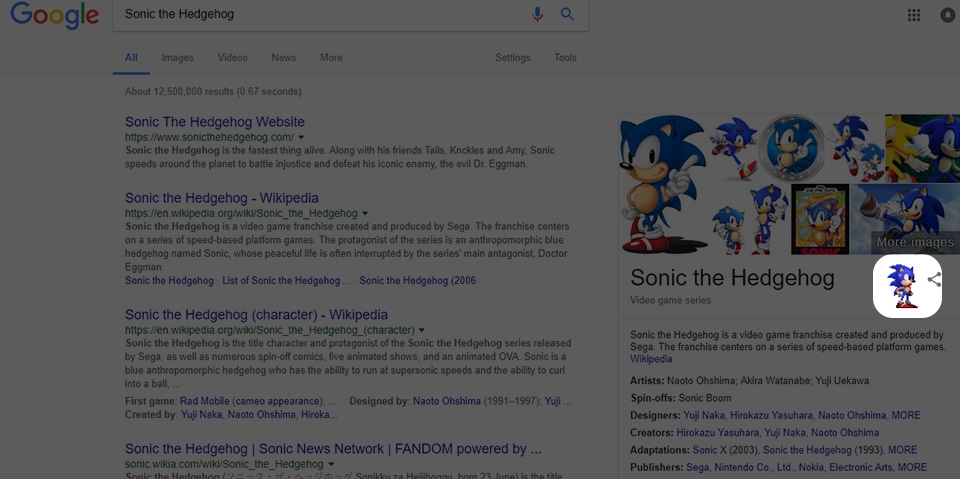Click More images on the image strip
This screenshot has height=479, width=960.
914,242
